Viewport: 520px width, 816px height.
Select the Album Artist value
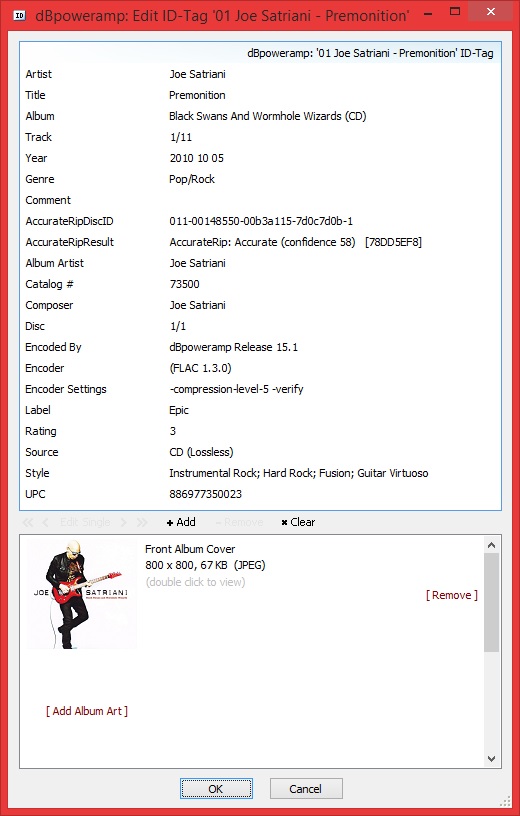click(x=197, y=263)
